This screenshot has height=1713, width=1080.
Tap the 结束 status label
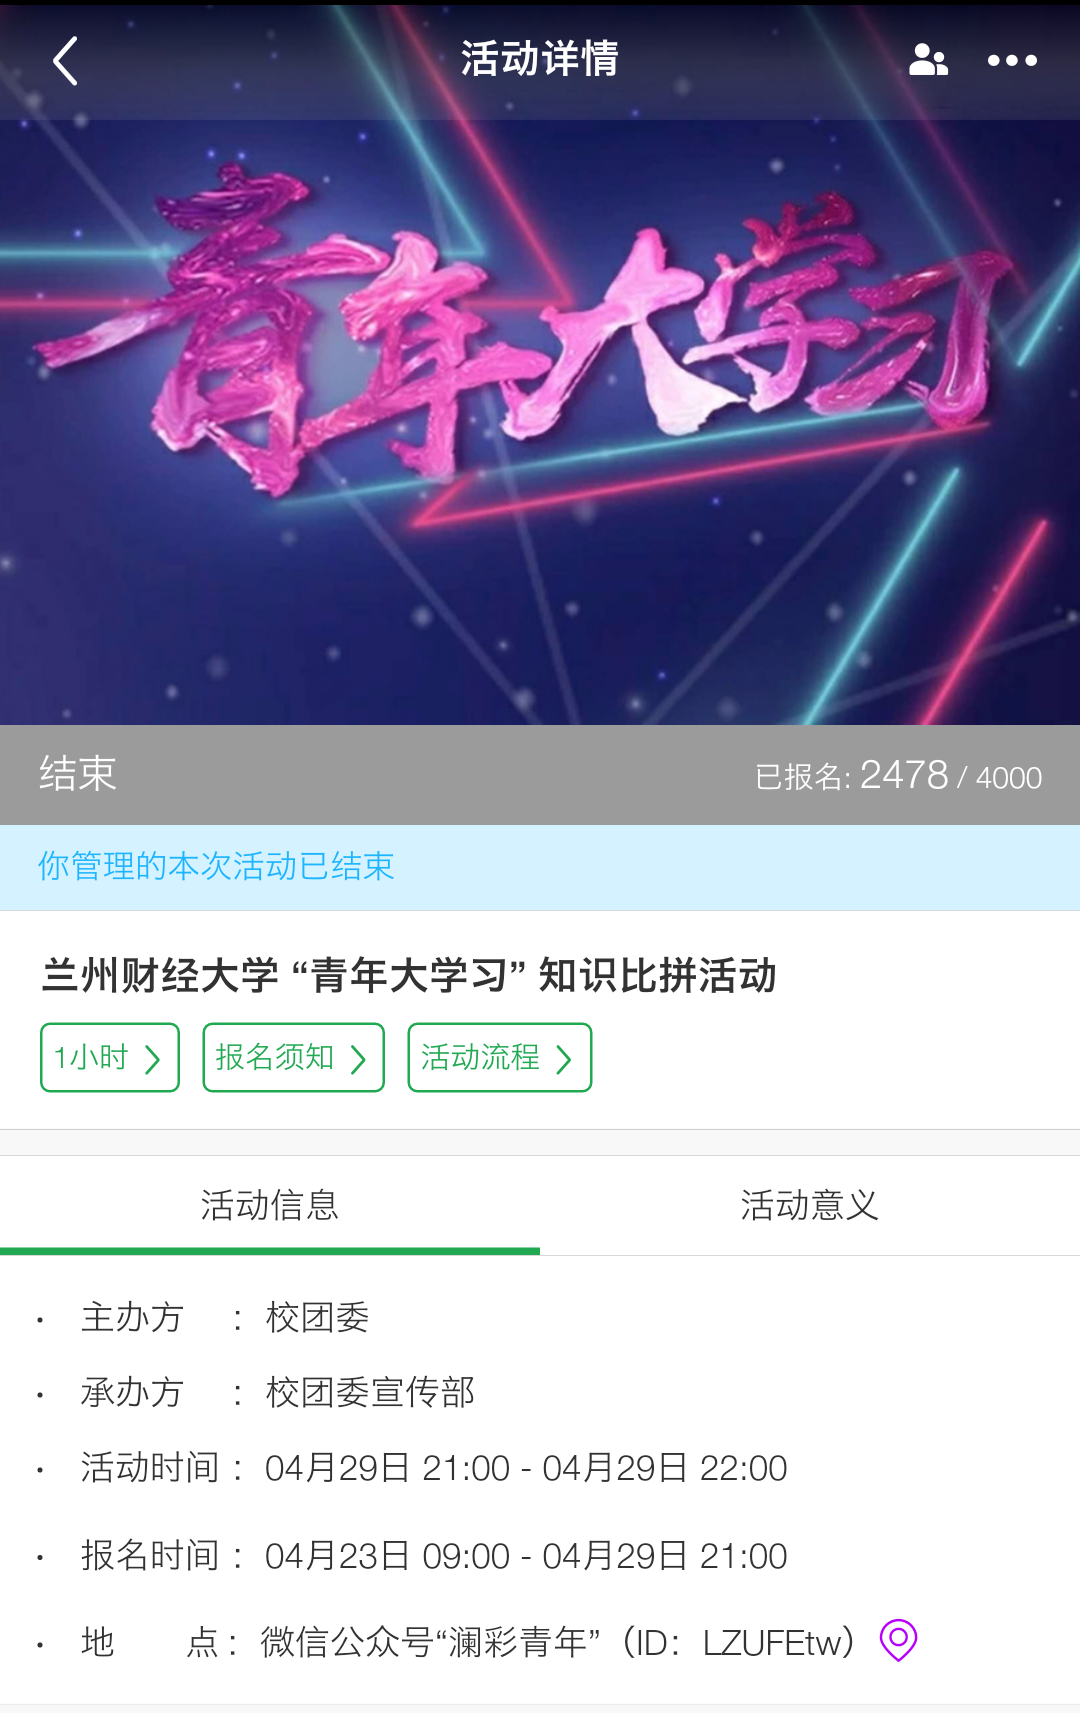click(78, 773)
